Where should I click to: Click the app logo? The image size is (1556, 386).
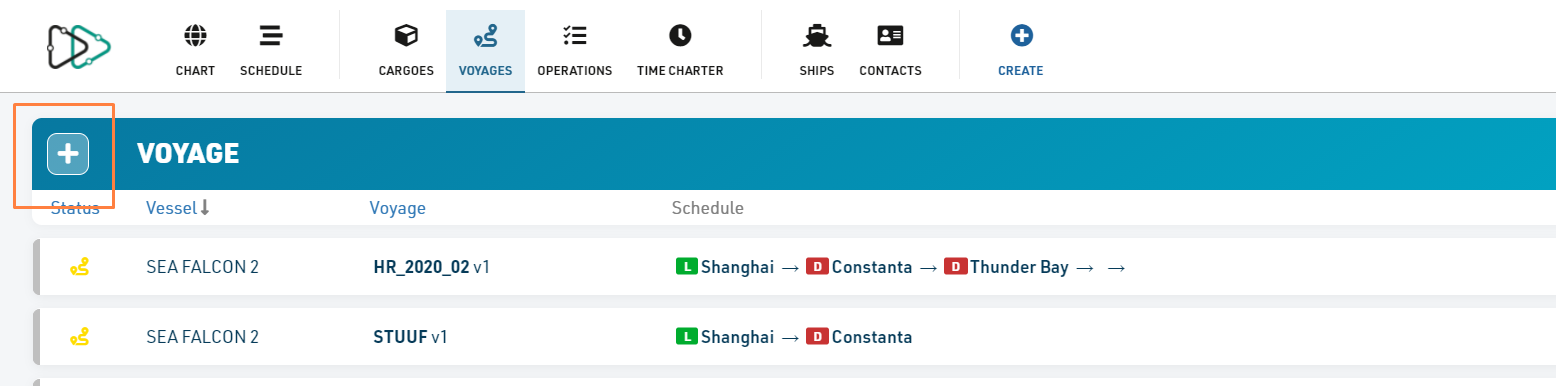click(79, 46)
